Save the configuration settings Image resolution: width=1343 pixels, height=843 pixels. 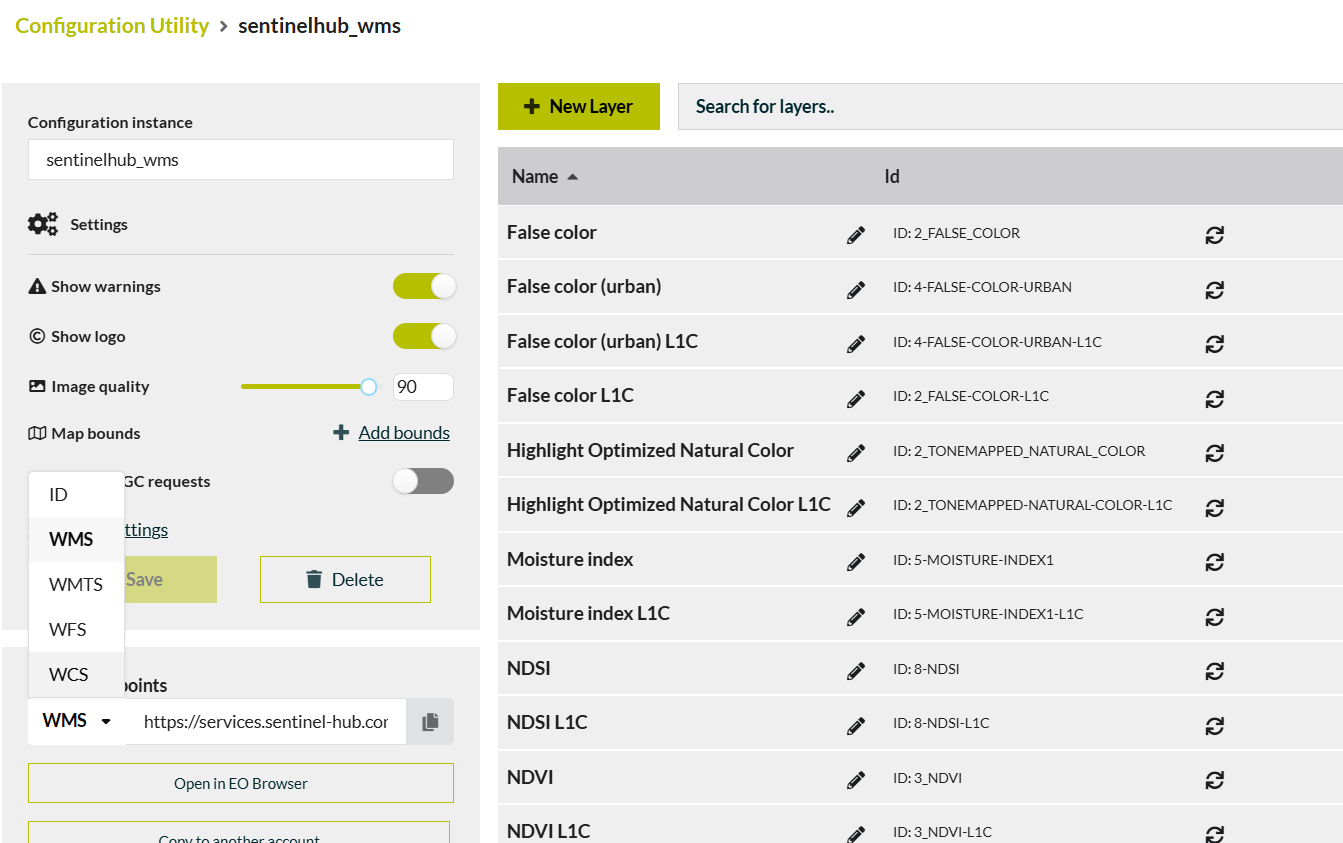pos(170,579)
